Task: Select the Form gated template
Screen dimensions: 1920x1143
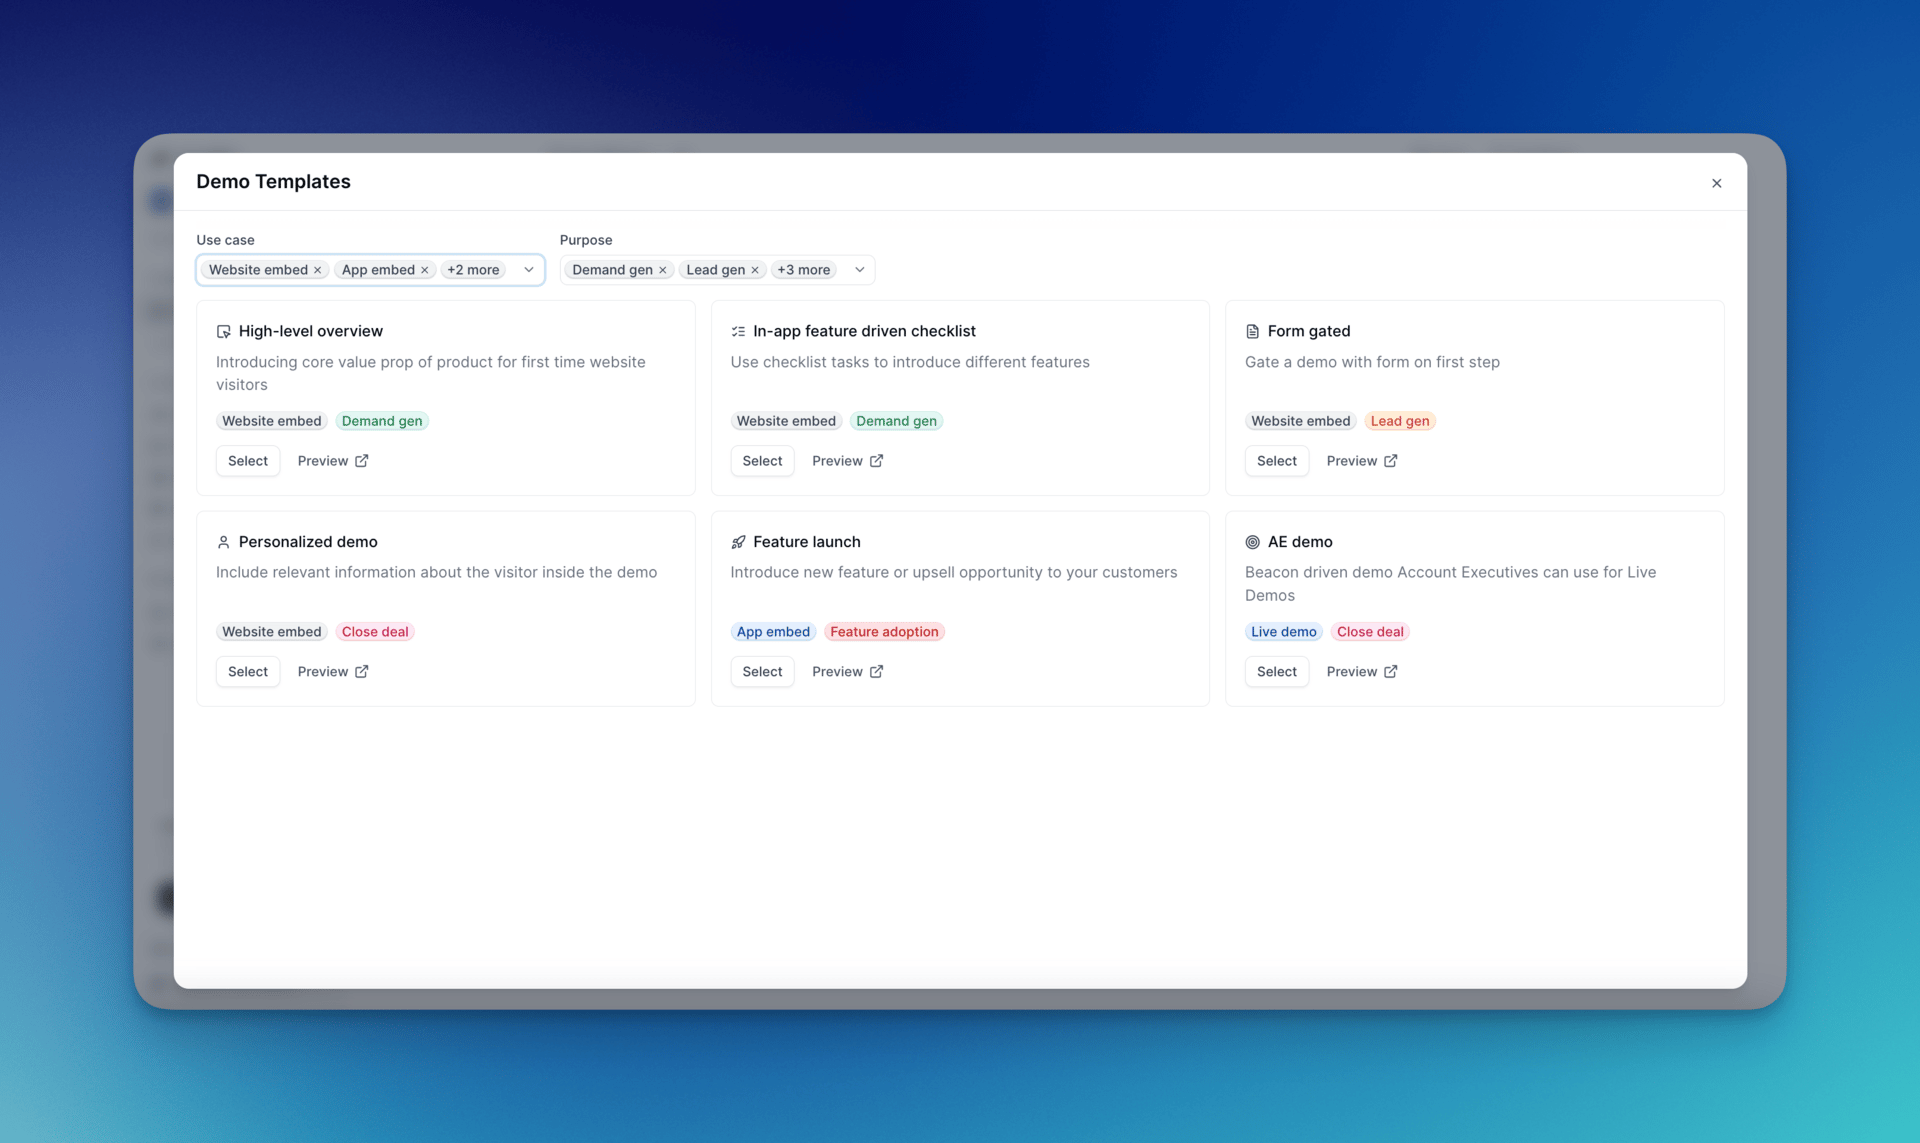Action: click(1276, 461)
